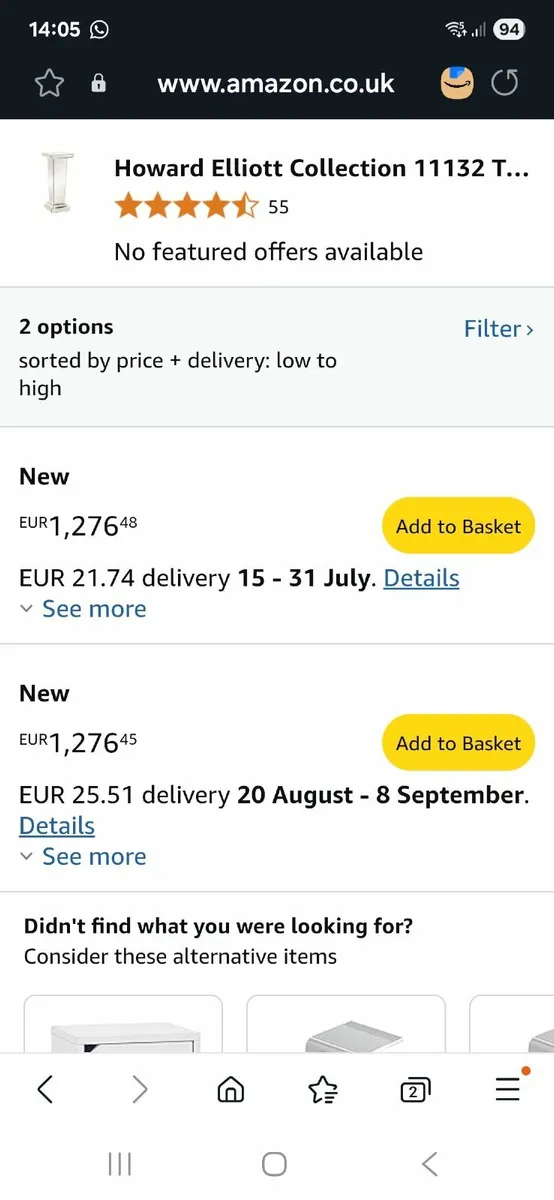
Task: Tap the www.amazon.co.uk address field
Action: [x=276, y=84]
